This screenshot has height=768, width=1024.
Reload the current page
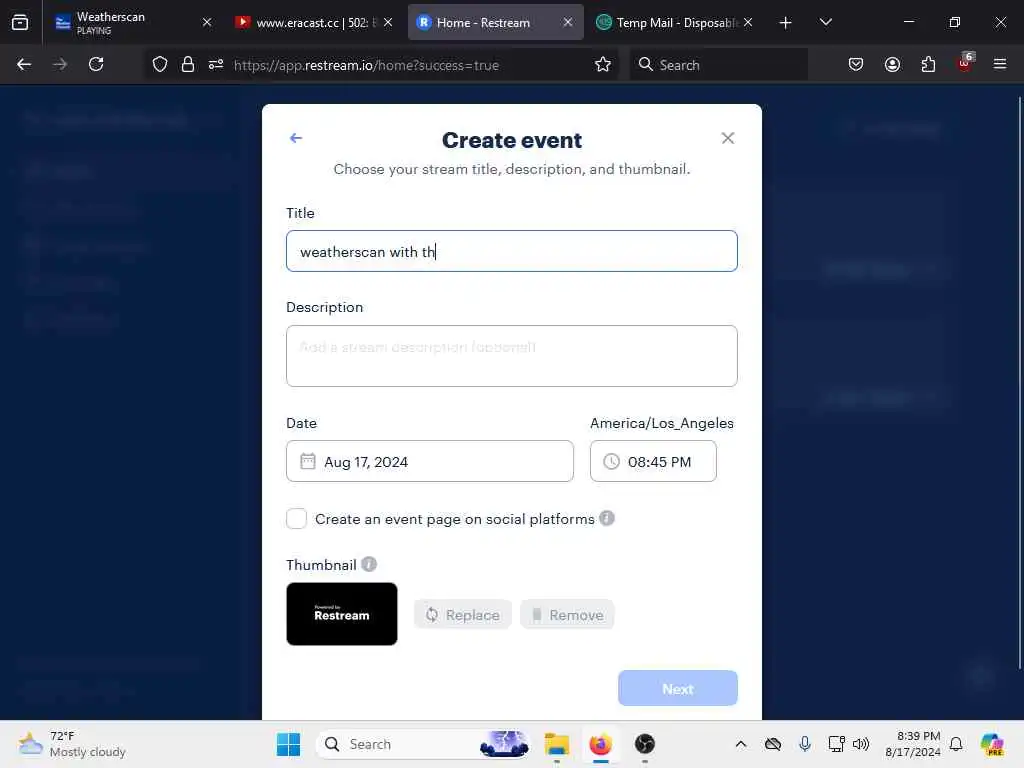(96, 64)
